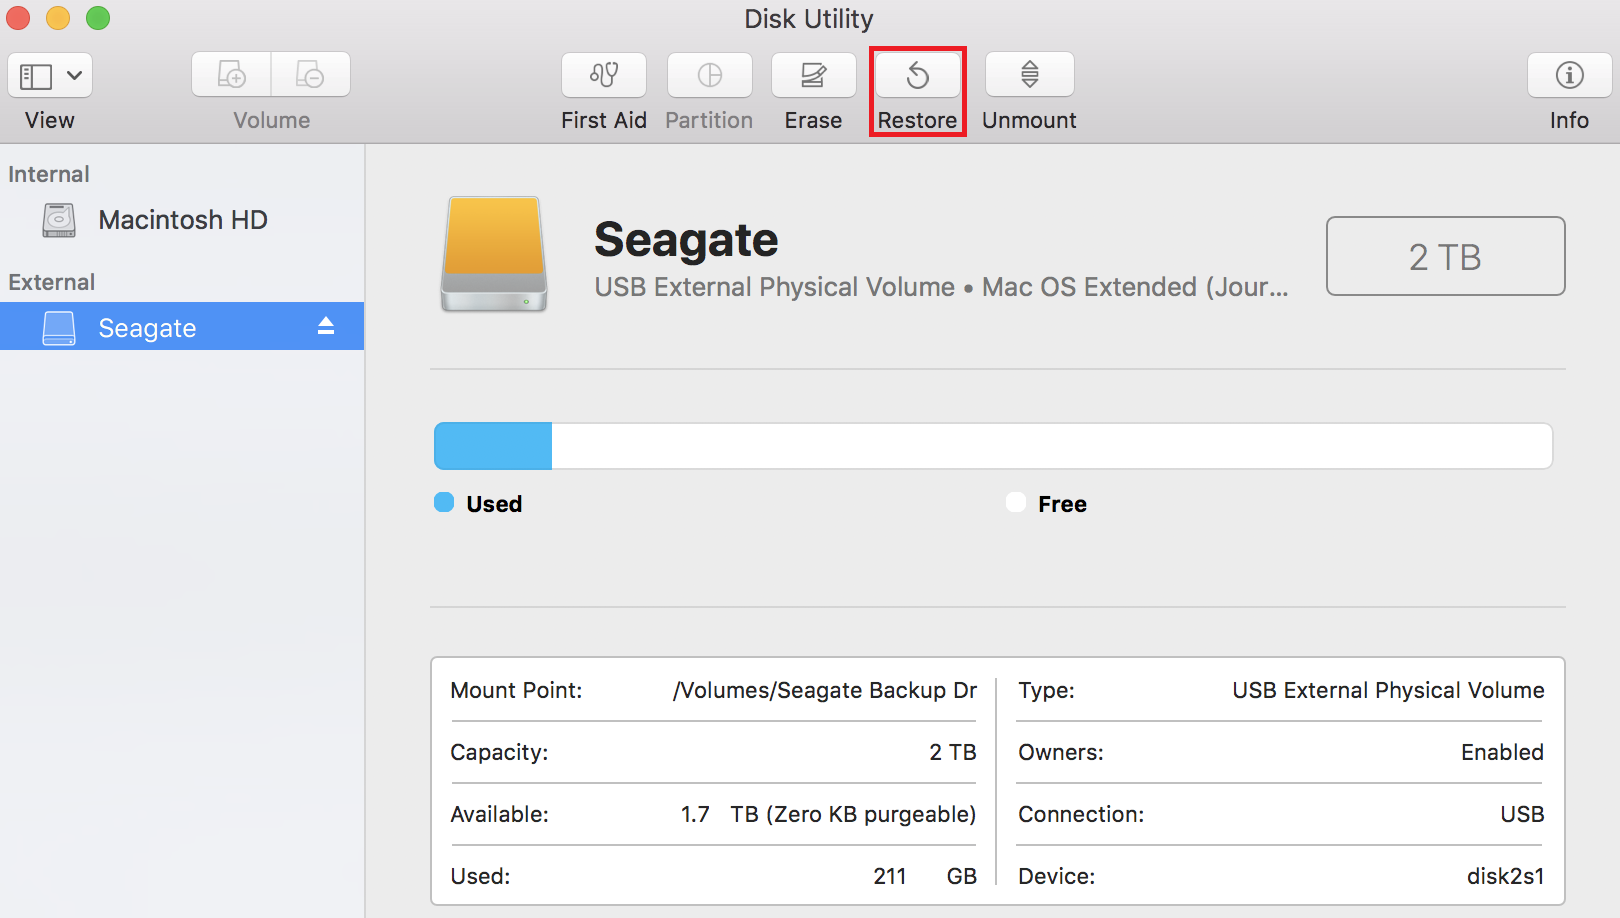The image size is (1620, 918).
Task: Eject the Seagate drive
Action: pos(326,326)
